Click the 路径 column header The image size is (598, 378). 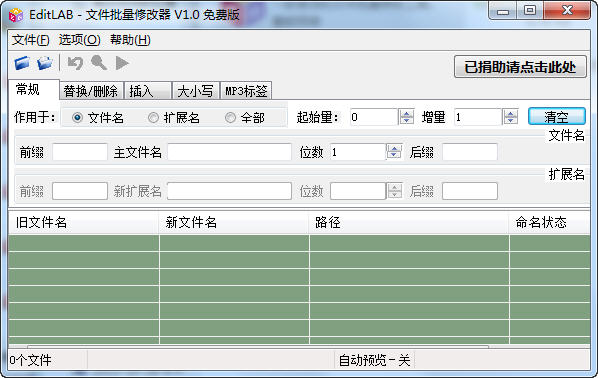(408, 222)
